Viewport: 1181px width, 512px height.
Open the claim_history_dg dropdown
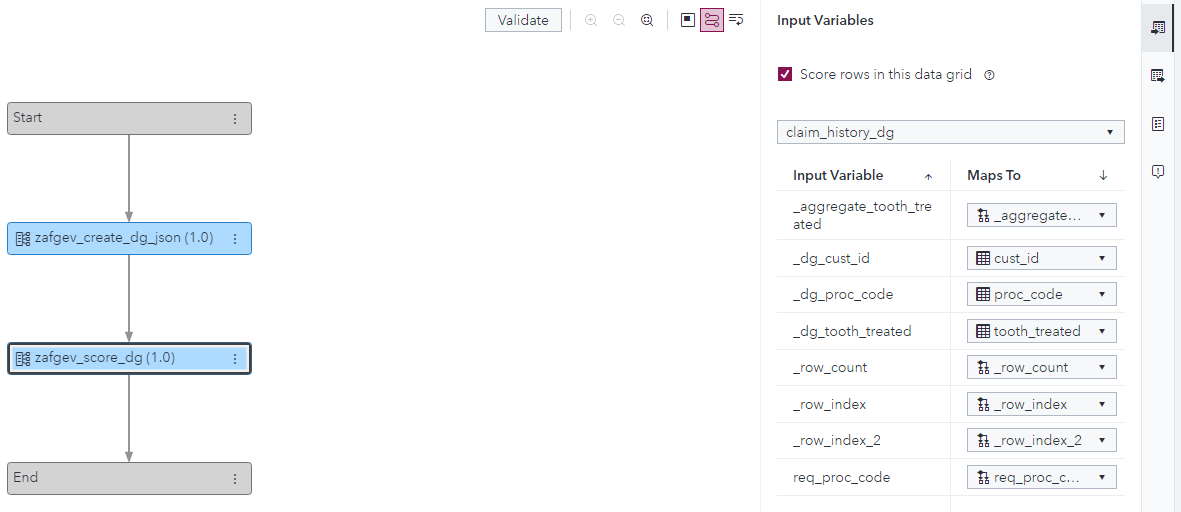pos(950,132)
